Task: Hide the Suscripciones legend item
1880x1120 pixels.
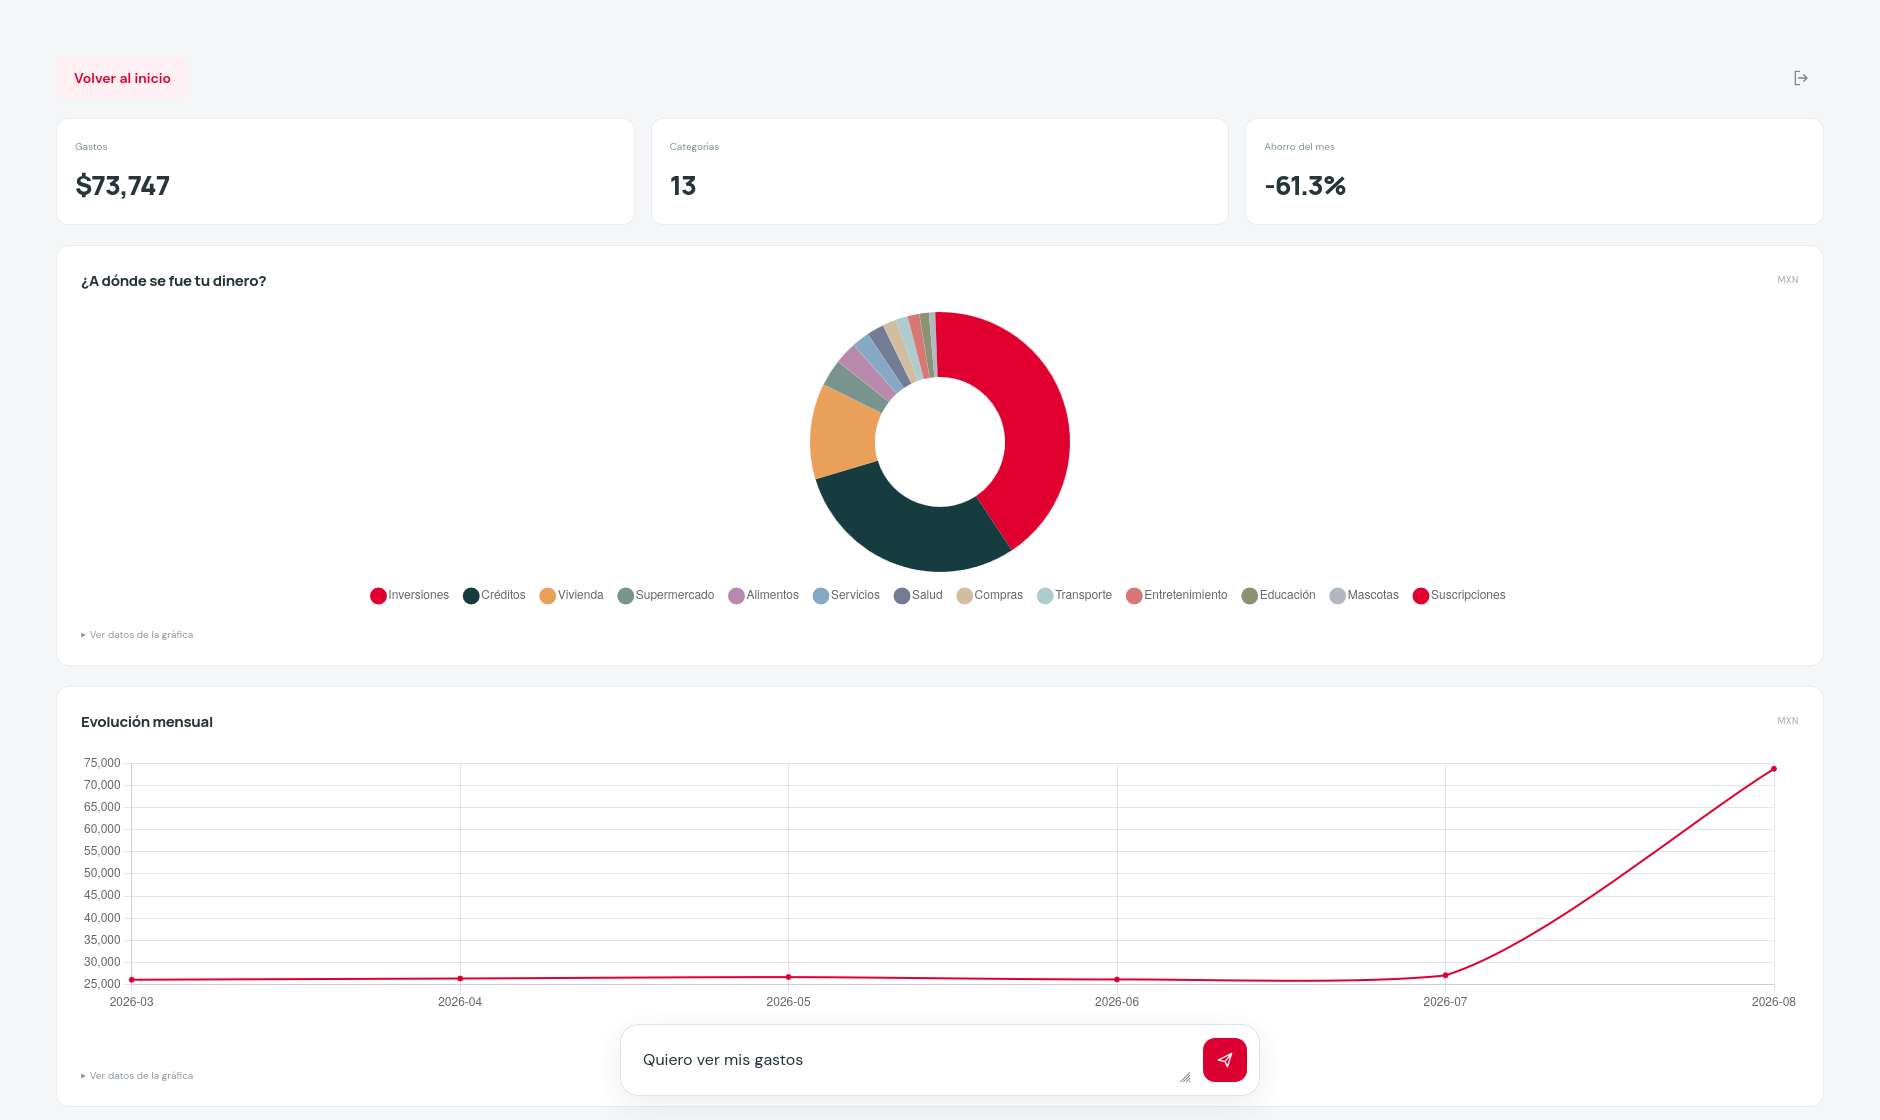Action: coord(1459,595)
